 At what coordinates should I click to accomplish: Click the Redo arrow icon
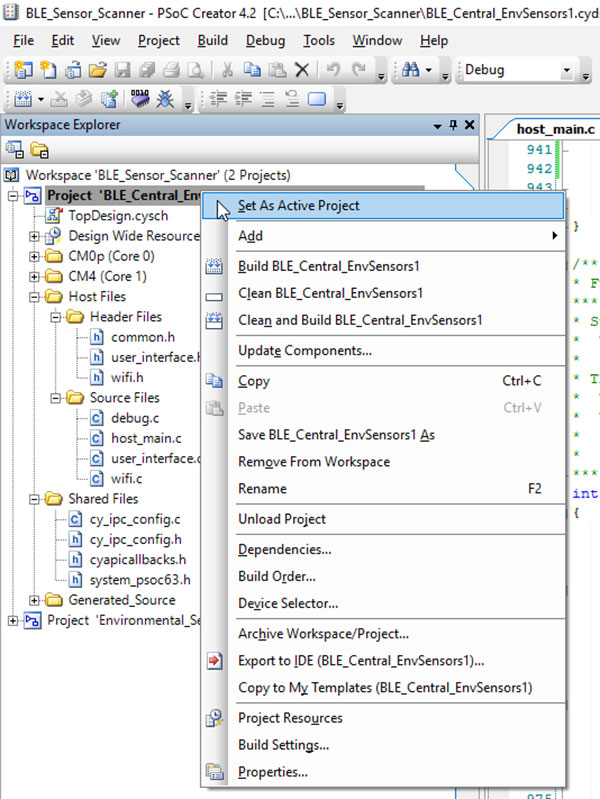358,69
